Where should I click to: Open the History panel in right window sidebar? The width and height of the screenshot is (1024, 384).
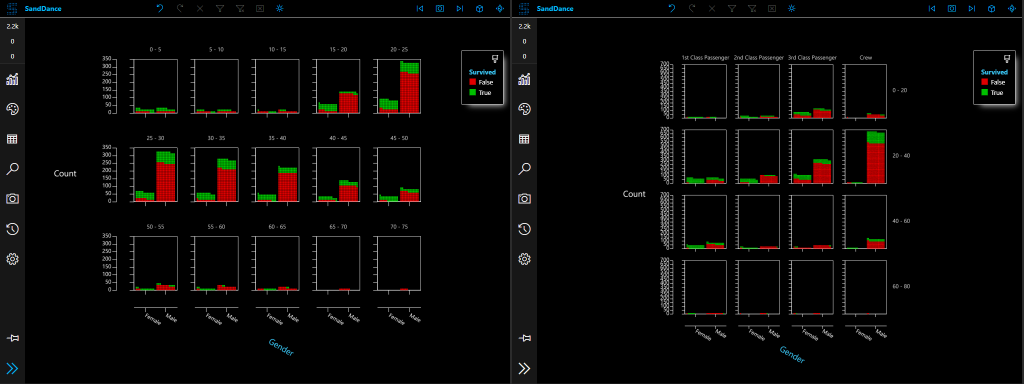tap(524, 229)
